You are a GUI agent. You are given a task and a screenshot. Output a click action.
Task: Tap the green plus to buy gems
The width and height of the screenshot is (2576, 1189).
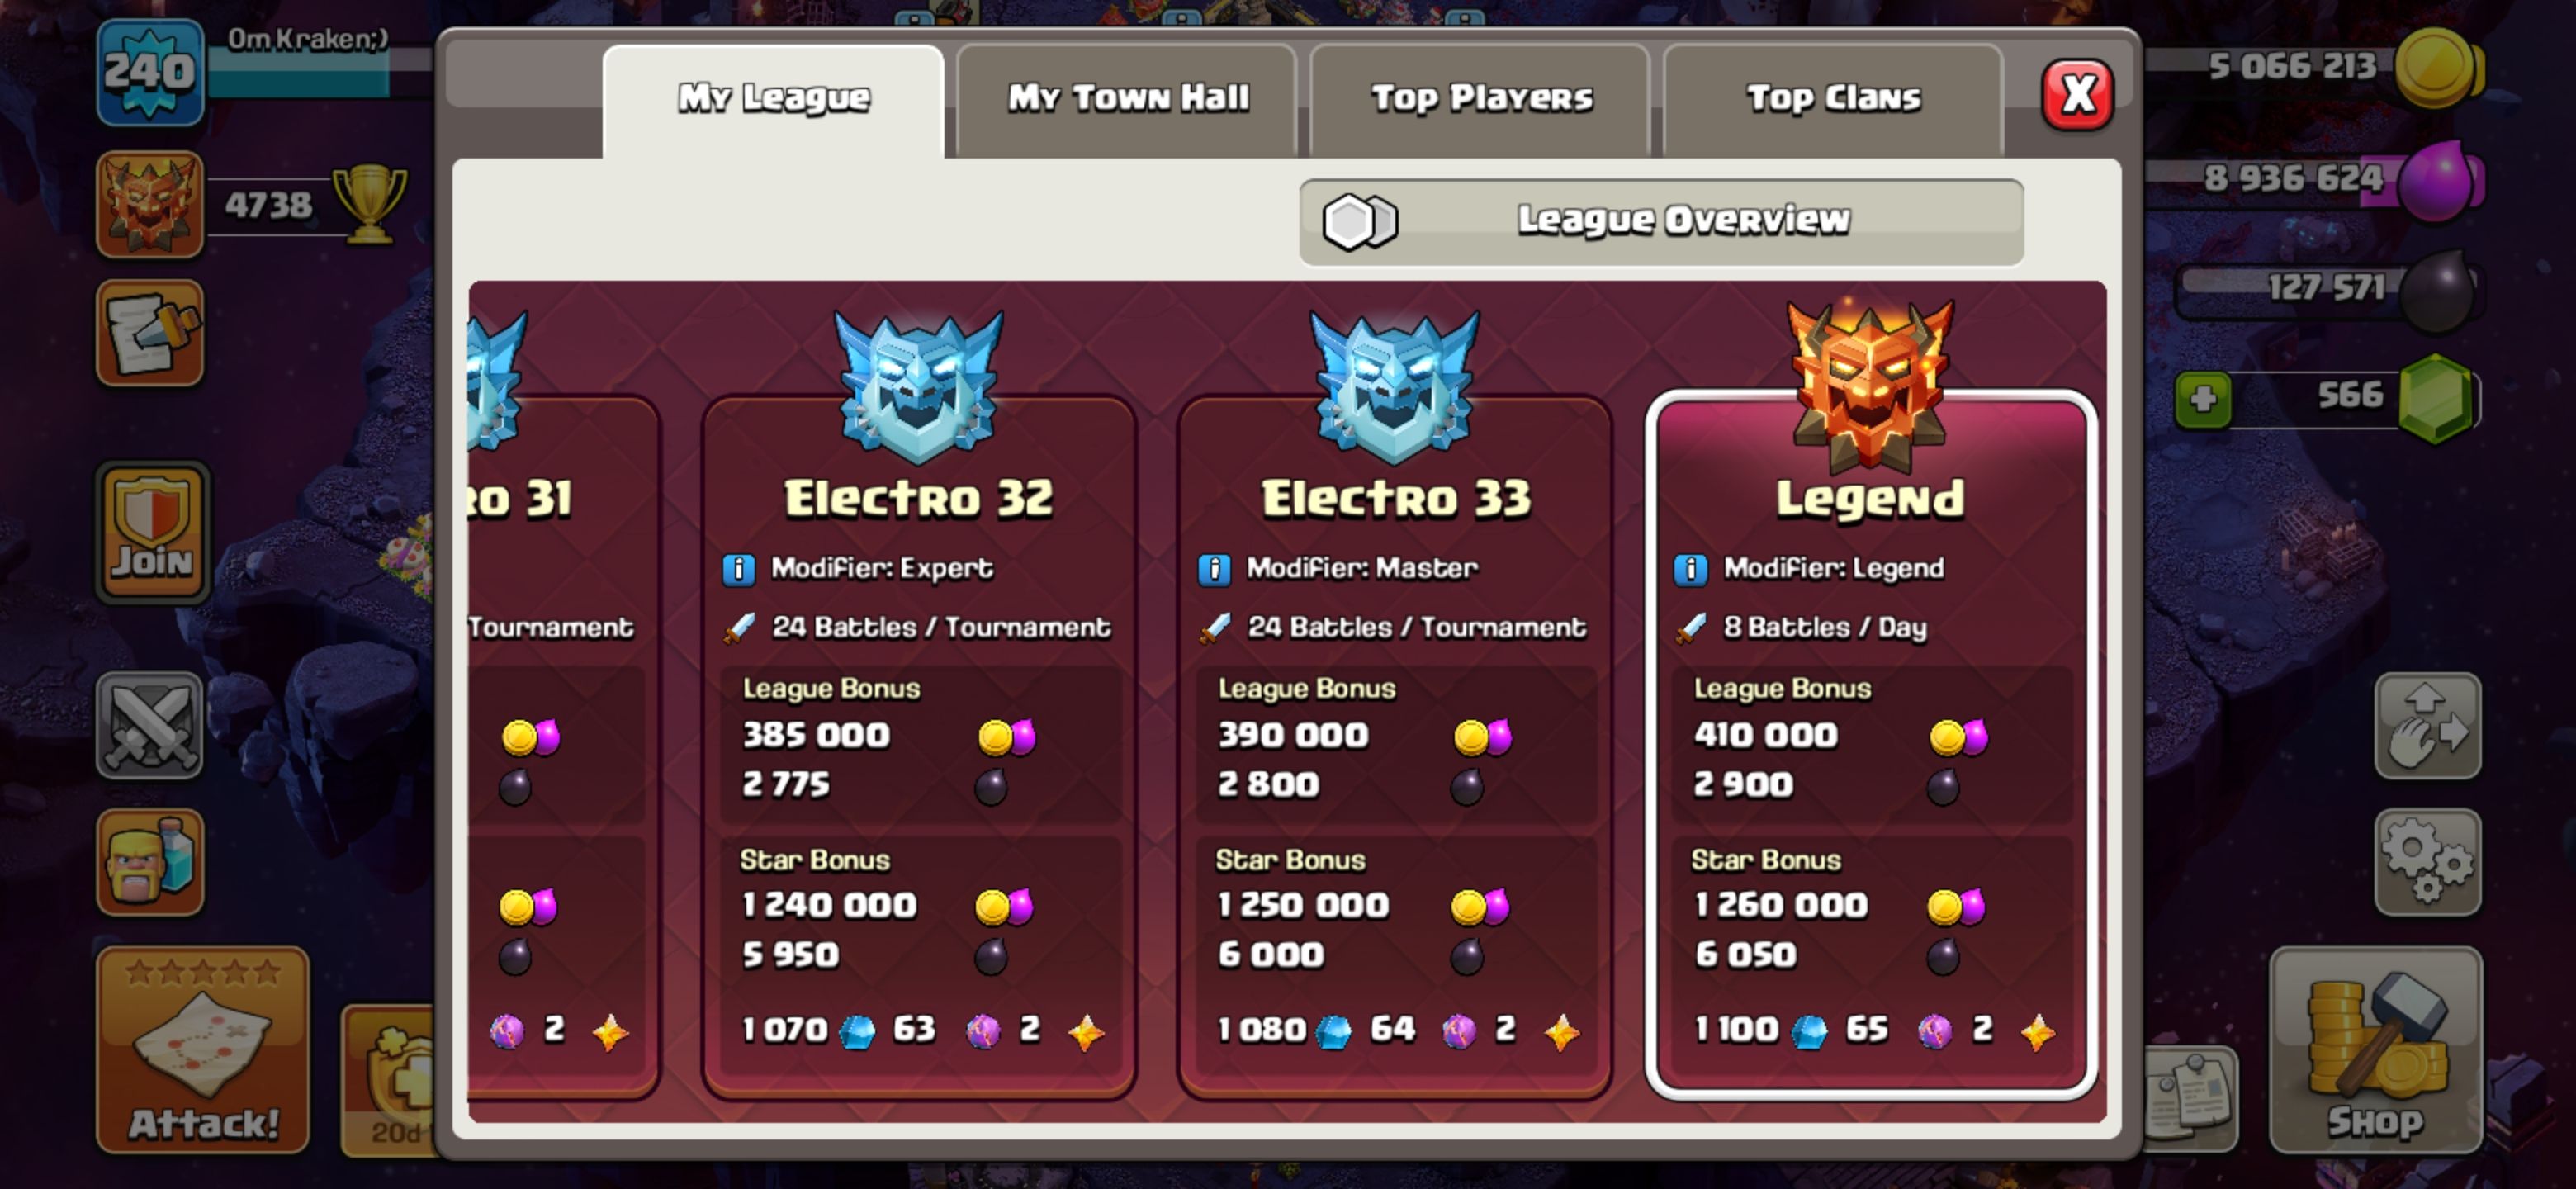[2203, 400]
